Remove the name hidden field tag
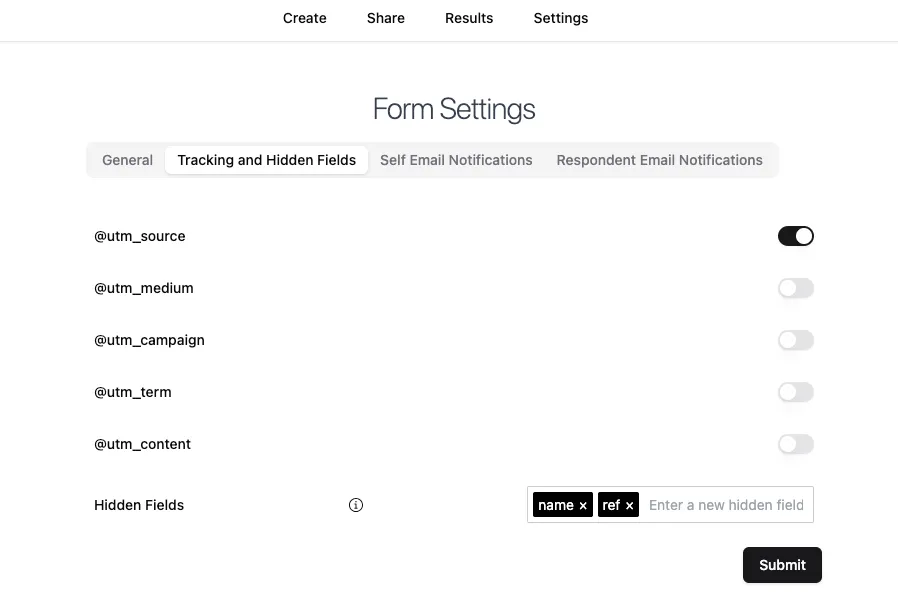 click(x=583, y=505)
